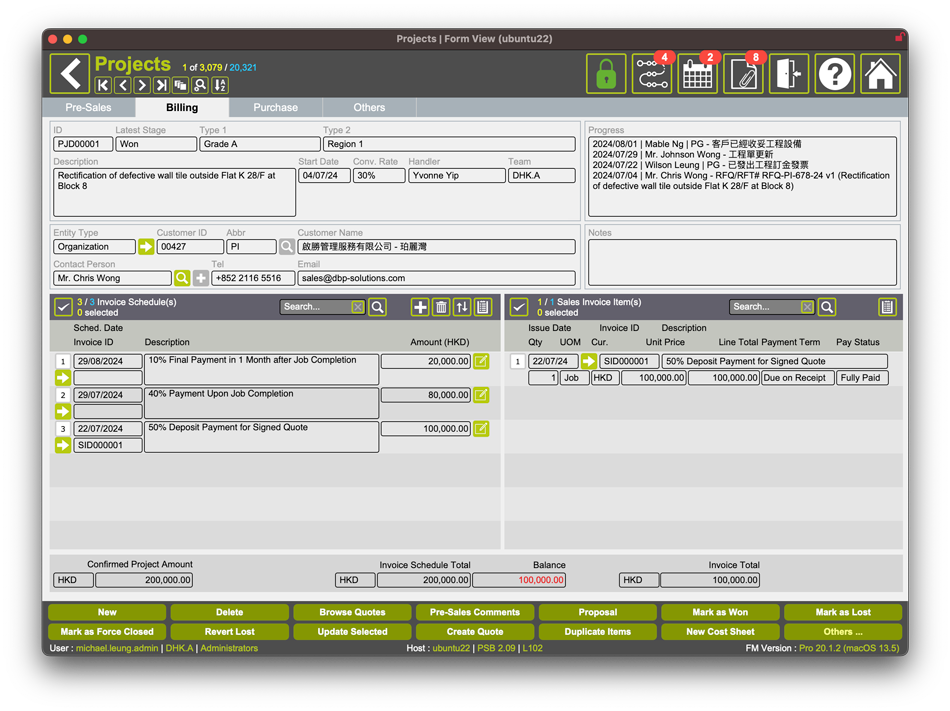Screen dimensions: 950x711
Task: Toggle select-all checkbox for Invoice Schedules
Action: tap(62, 307)
